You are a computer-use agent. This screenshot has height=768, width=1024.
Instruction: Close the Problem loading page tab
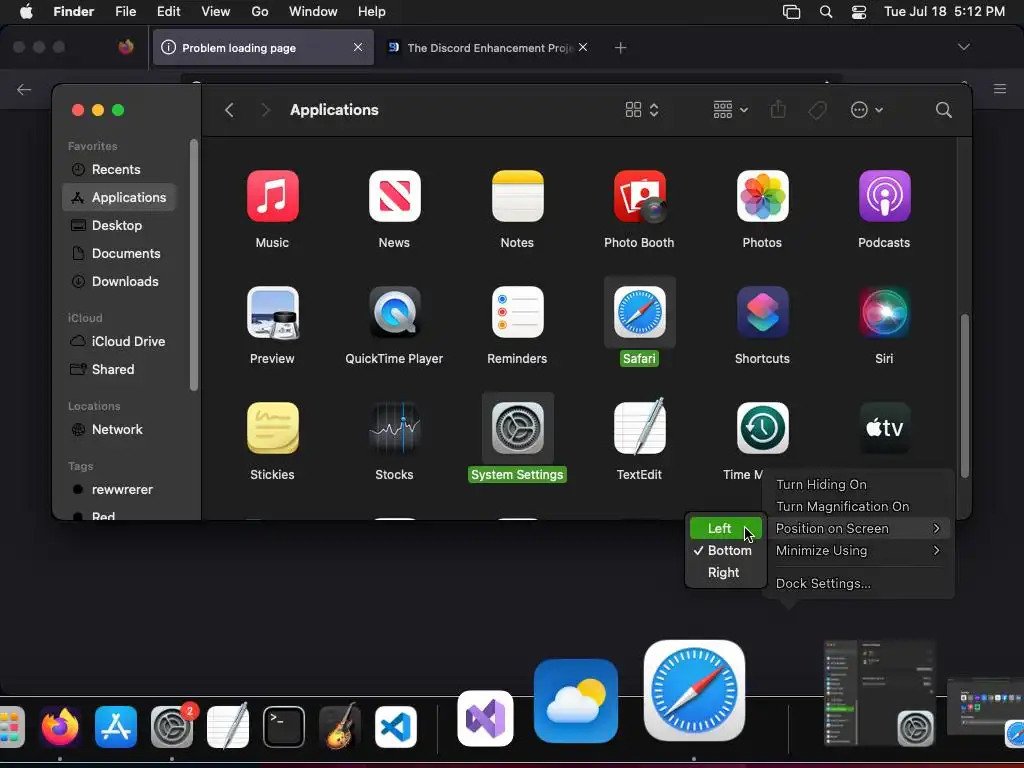click(x=358, y=47)
